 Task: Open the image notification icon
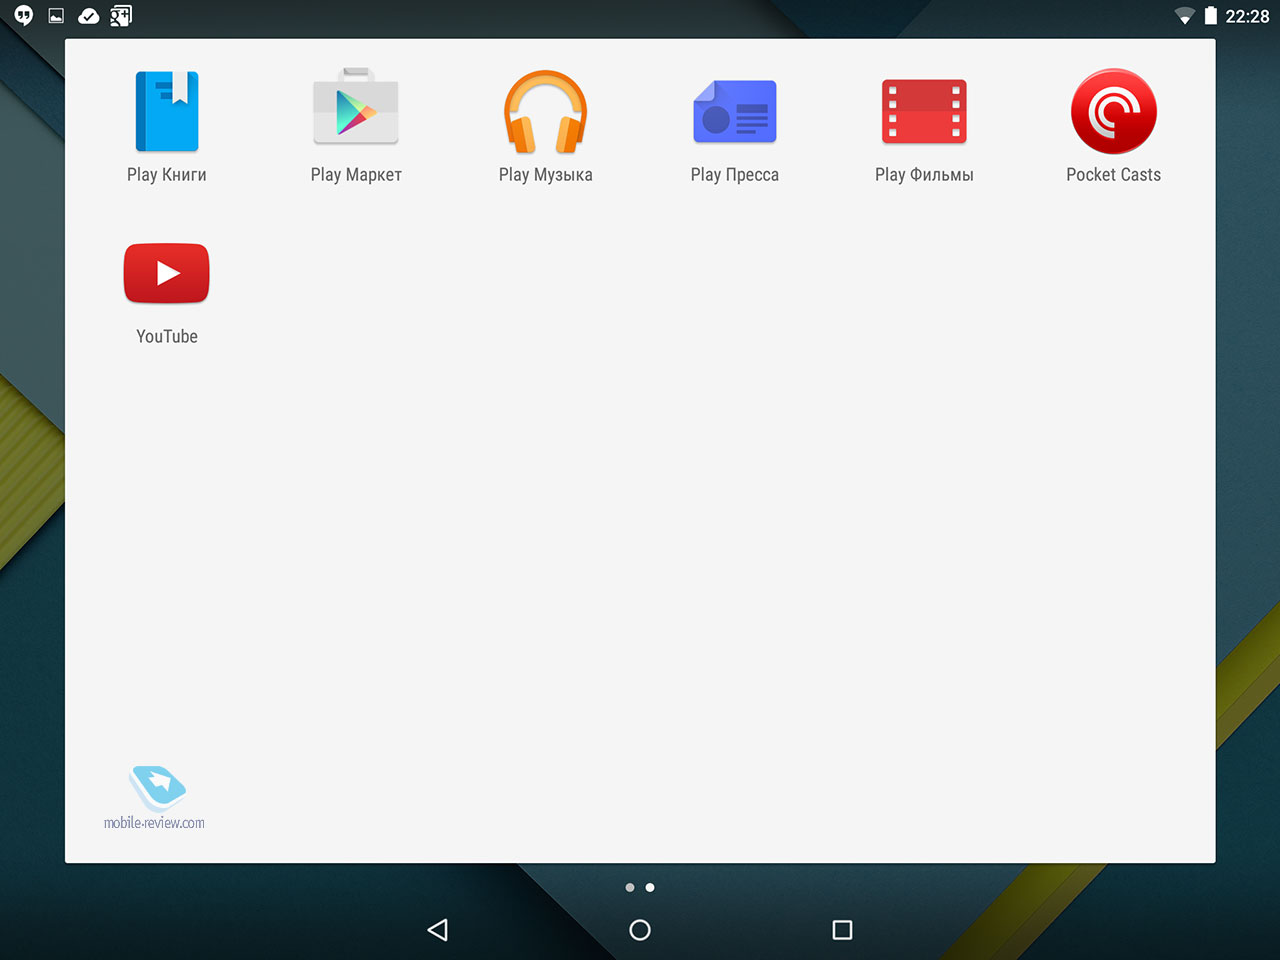[57, 16]
